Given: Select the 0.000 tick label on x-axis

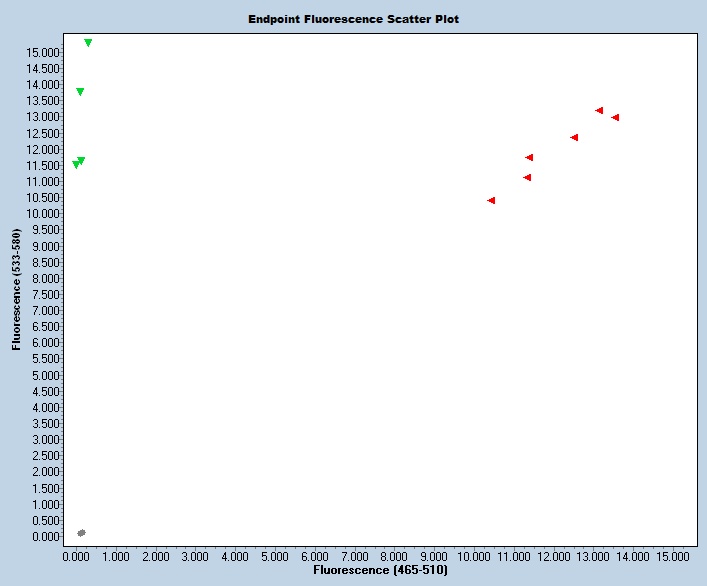Looking at the screenshot, I should pyautogui.click(x=76, y=555).
